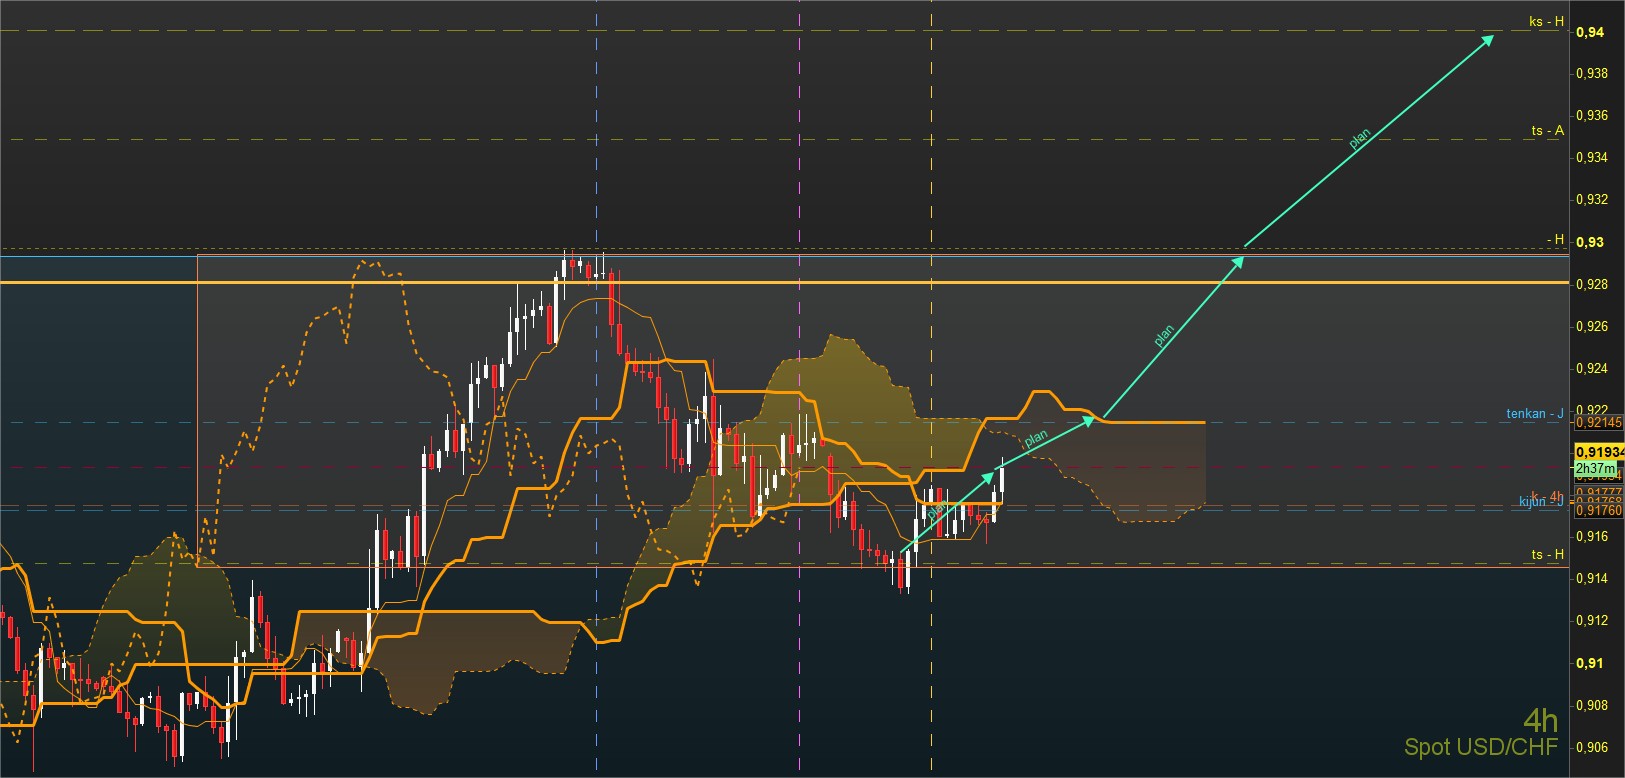
Task: Click the 'ts - H' level label
Action: [1547, 555]
